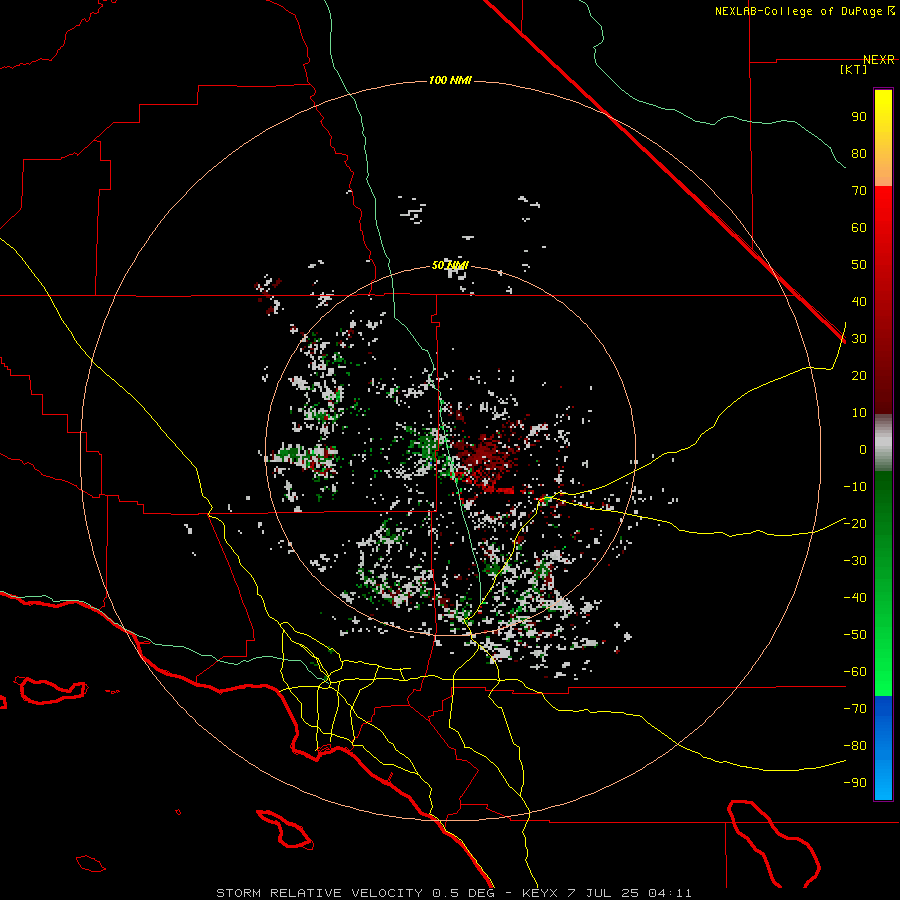The height and width of the screenshot is (900, 900).
Task: Select the -50 knot scale label
Action: (855, 635)
